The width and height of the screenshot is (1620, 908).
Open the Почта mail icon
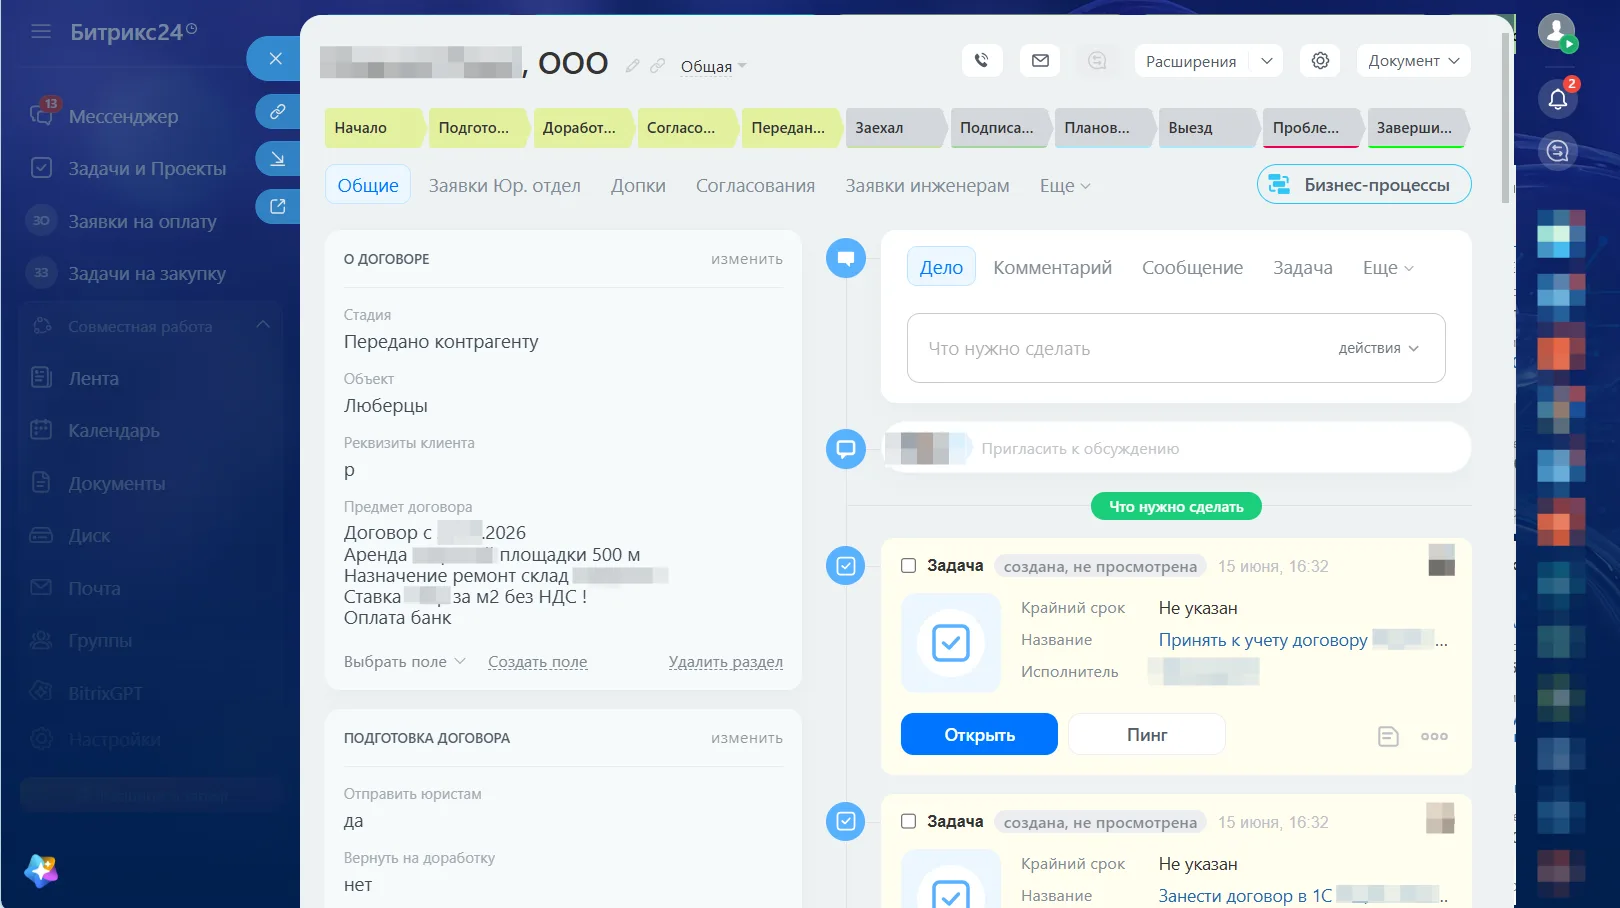coord(41,588)
